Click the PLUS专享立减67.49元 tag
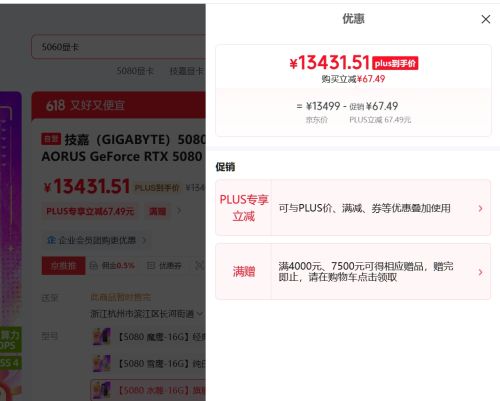This screenshot has width=500, height=401. point(90,211)
